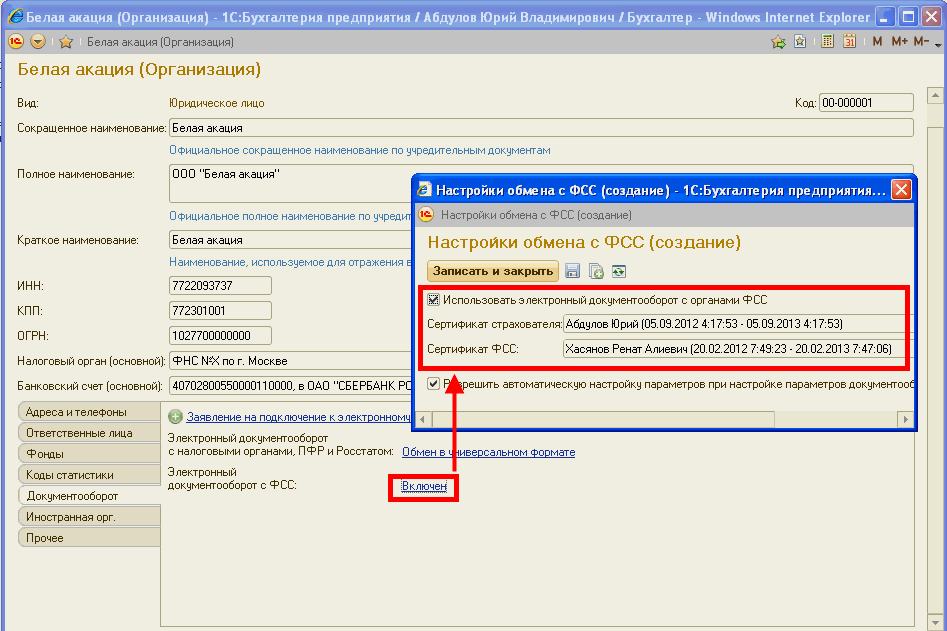Open the Ответственные лица tab

point(89,433)
